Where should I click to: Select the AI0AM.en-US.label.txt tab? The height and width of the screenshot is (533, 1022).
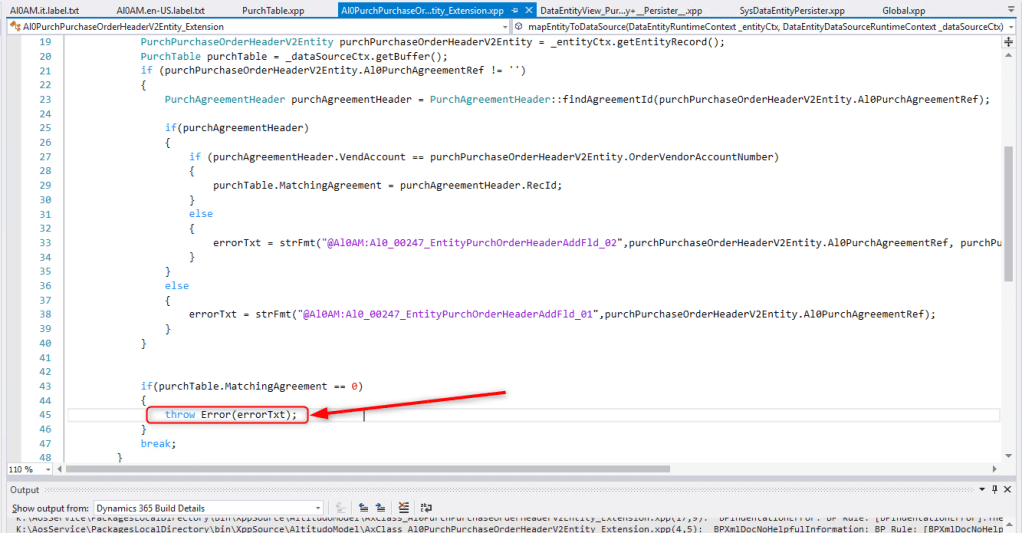tap(160, 10)
